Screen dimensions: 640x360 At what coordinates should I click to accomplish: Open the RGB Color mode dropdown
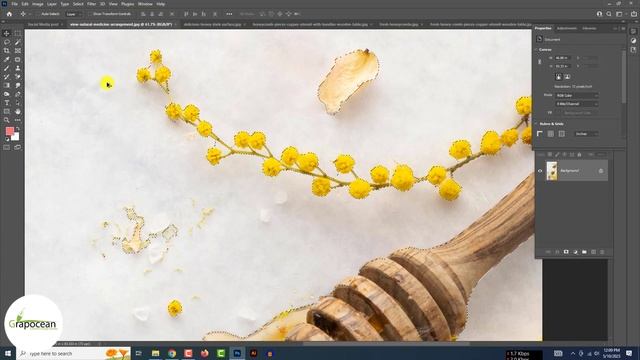click(577, 96)
